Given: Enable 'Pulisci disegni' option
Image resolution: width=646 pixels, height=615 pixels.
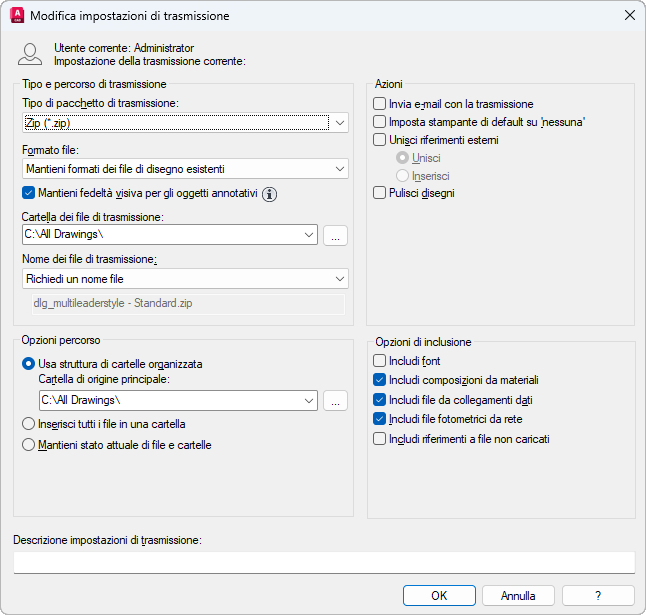Looking at the screenshot, I should [379, 193].
